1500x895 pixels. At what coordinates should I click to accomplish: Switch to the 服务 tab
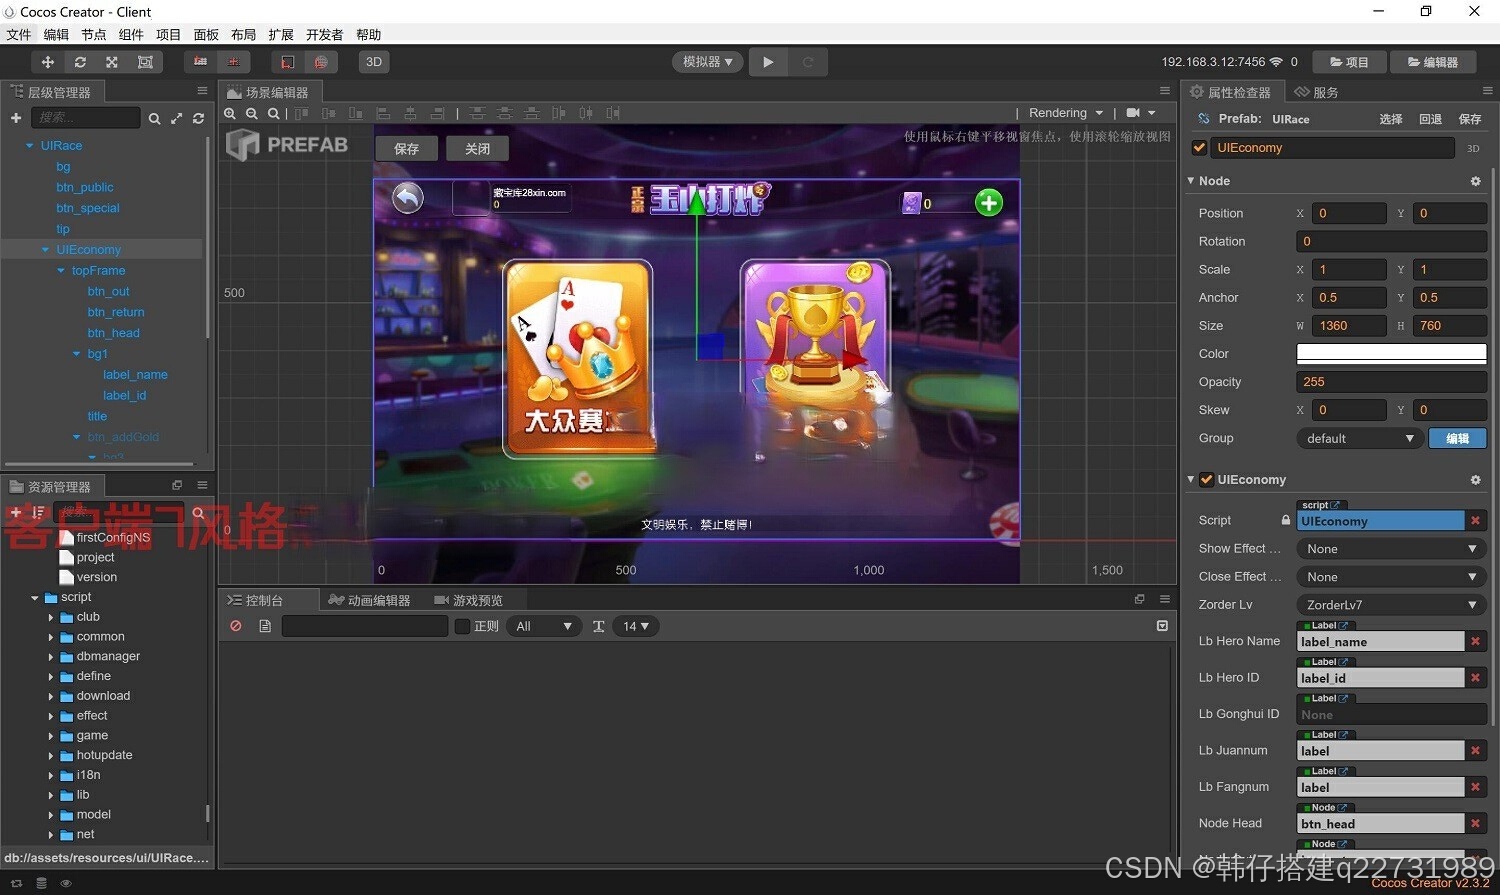tap(1317, 92)
